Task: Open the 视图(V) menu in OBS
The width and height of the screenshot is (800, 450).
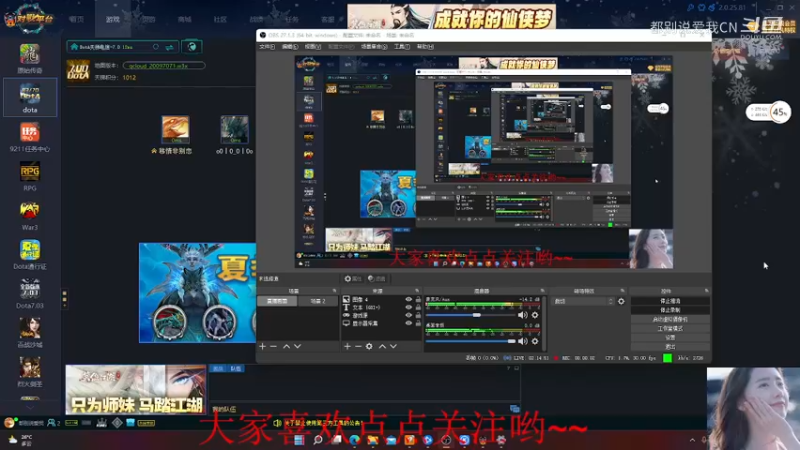Action: pos(313,47)
